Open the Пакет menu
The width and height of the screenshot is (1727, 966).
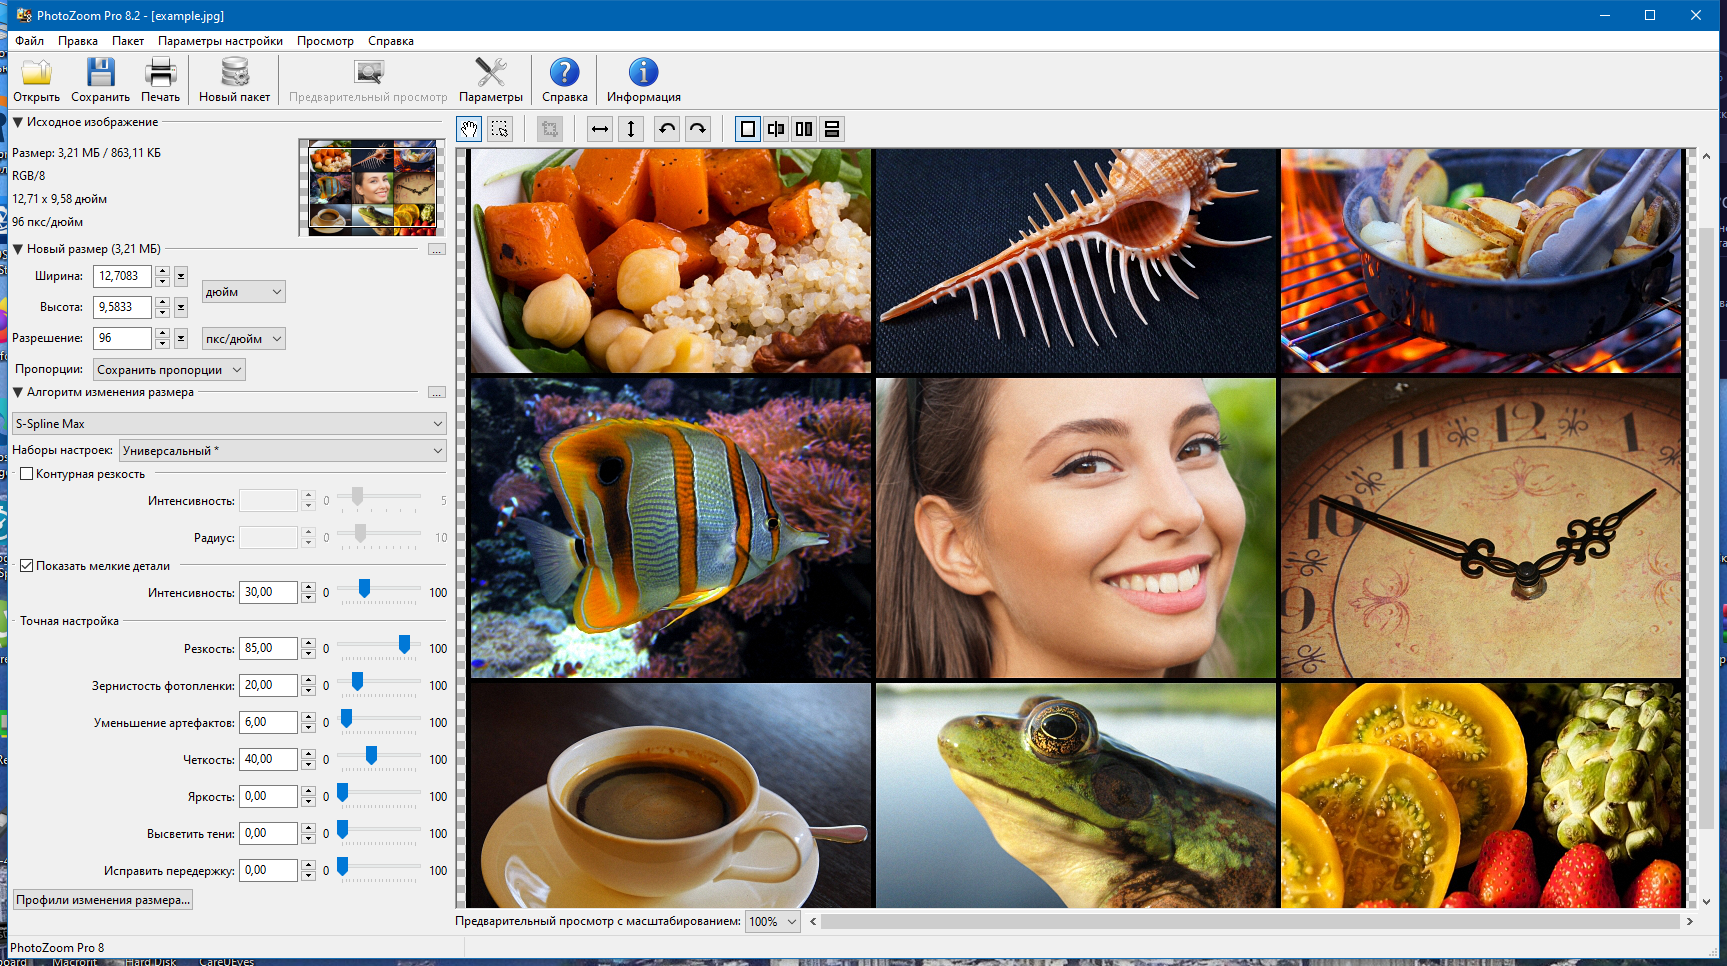pos(127,41)
